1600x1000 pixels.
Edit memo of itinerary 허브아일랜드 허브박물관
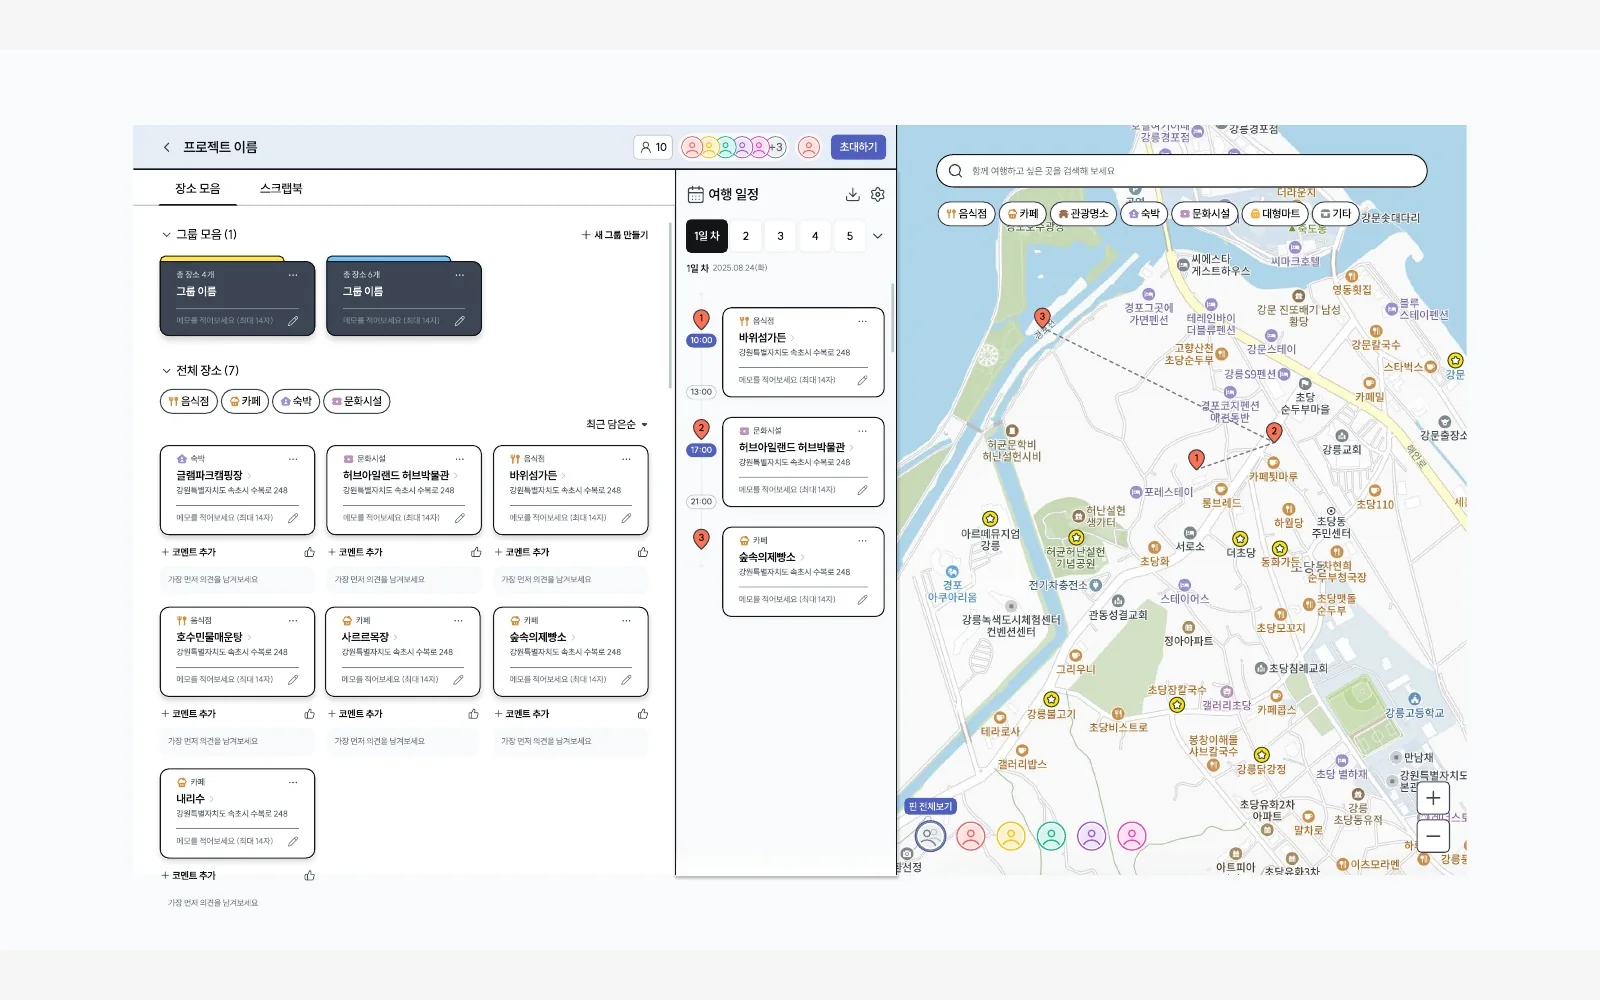[x=862, y=490]
